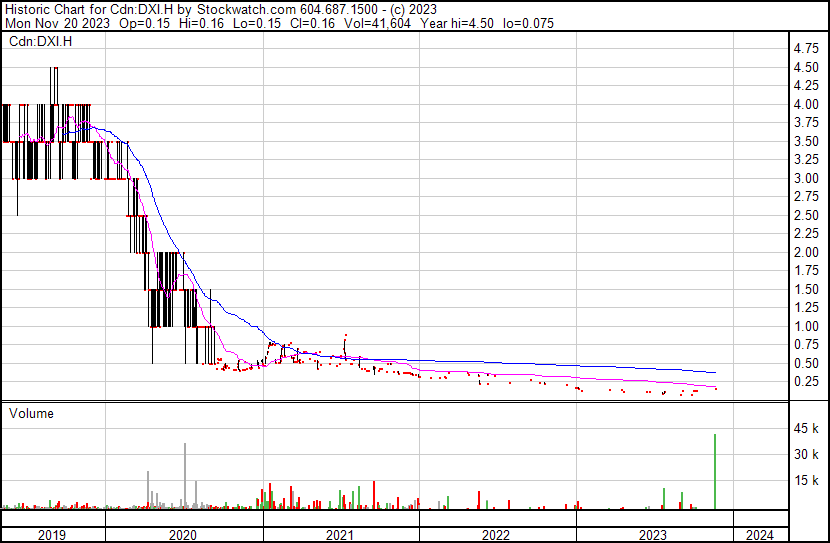Click the 'Op=0.15' opening price text
The image size is (830, 543).
(145, 23)
